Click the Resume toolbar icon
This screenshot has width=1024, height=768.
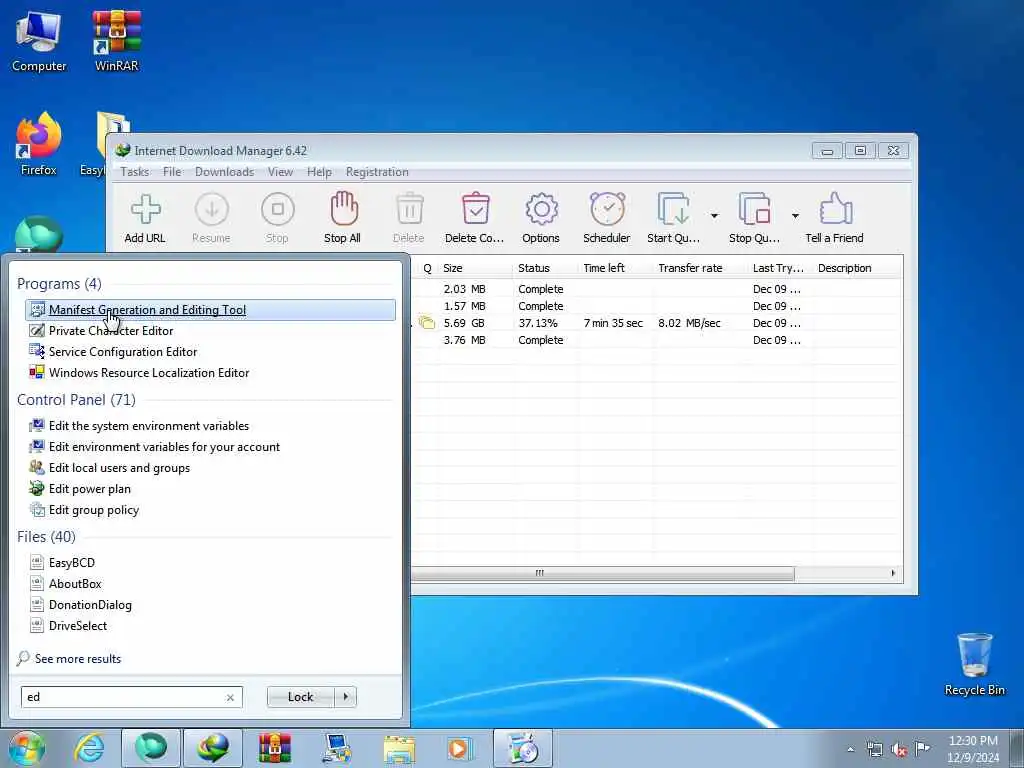tap(211, 219)
